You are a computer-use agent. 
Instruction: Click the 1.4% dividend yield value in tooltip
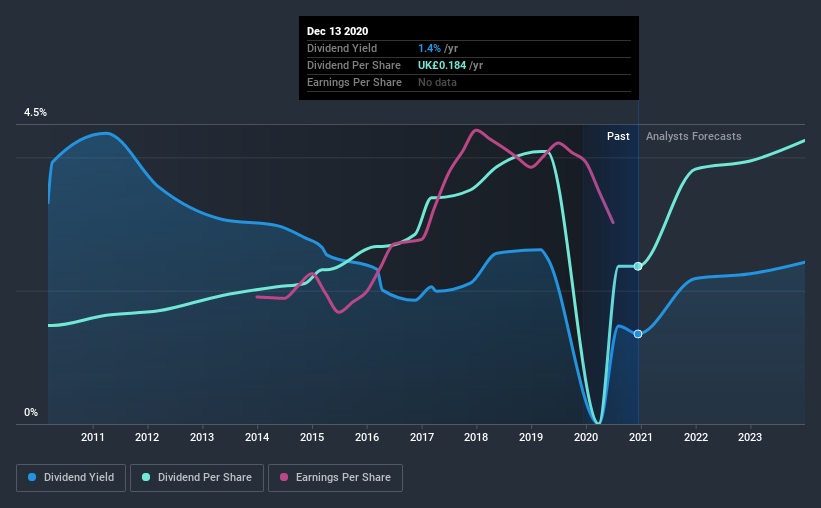(x=429, y=48)
